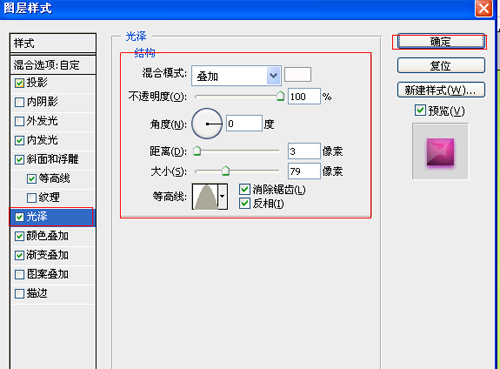Toggle the 投影 drop shadow checkbox
This screenshot has height=369, width=500.
(20, 83)
